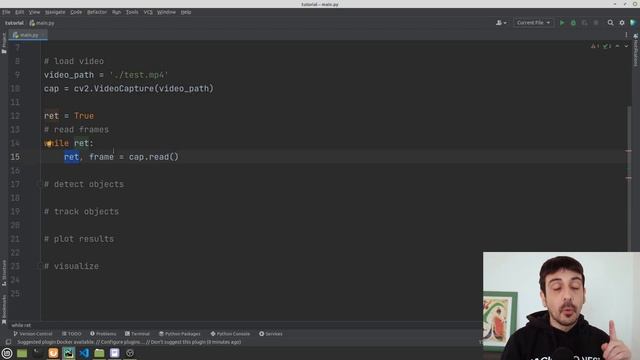Open Search Everywhere magnifier icon

click(x=611, y=23)
